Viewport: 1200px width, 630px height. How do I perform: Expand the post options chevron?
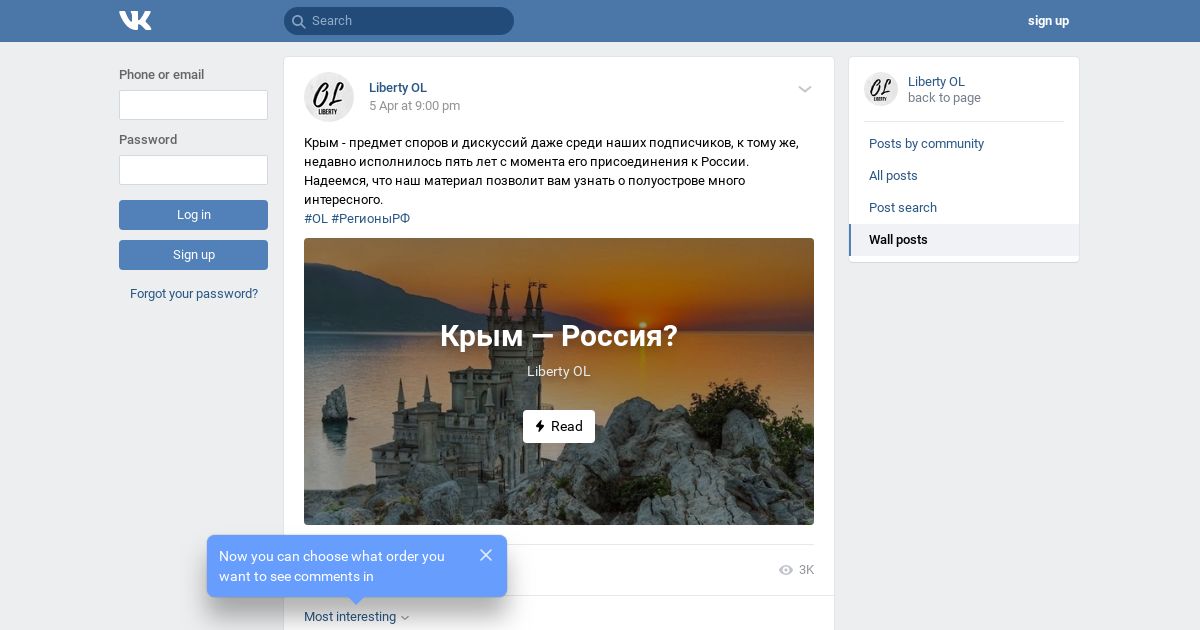pos(805,89)
